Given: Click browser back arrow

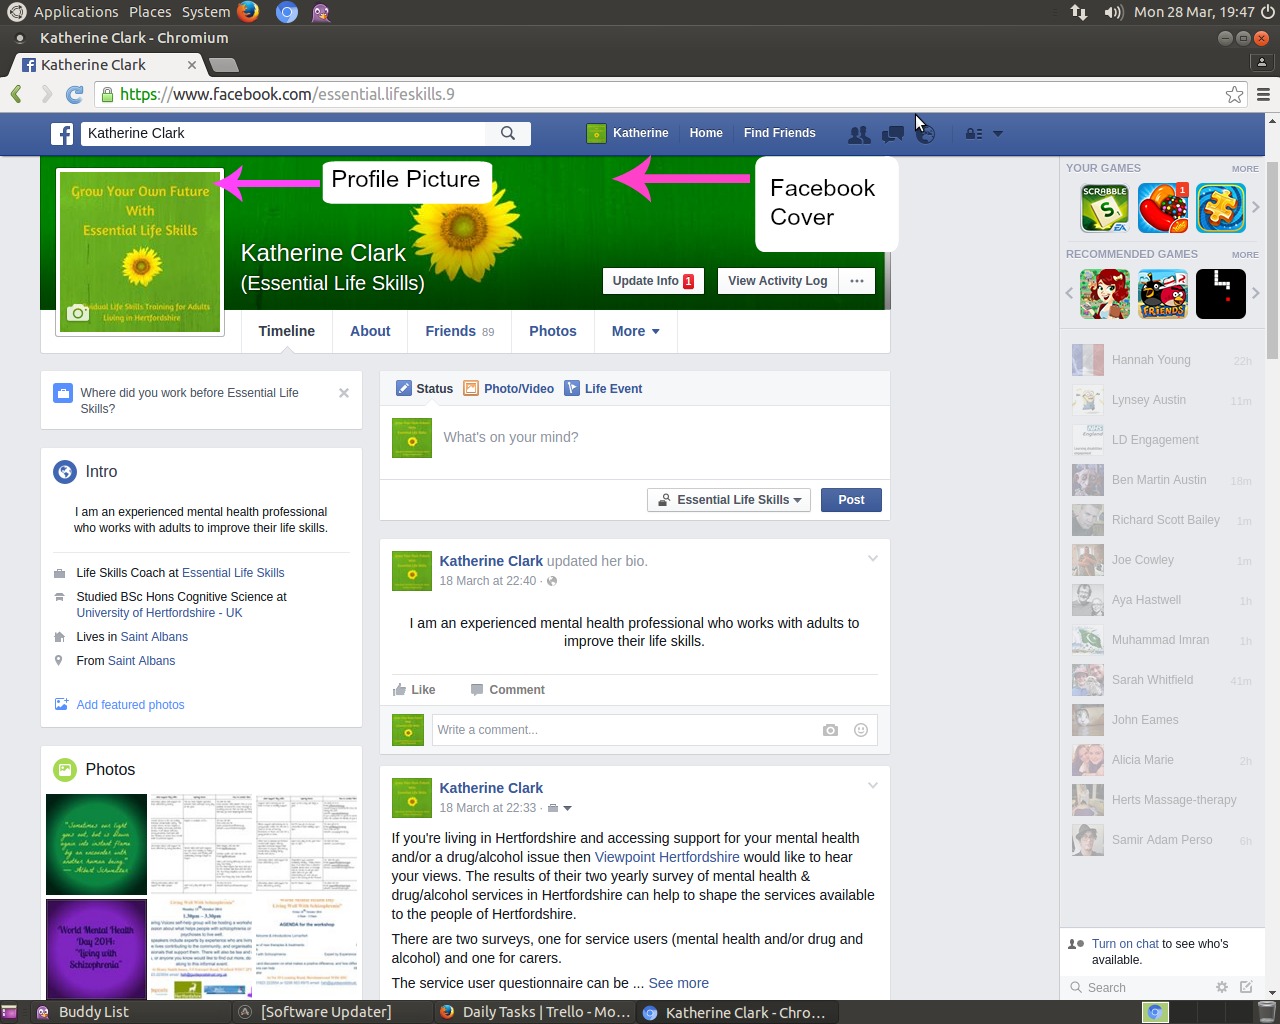Looking at the screenshot, I should (16, 94).
